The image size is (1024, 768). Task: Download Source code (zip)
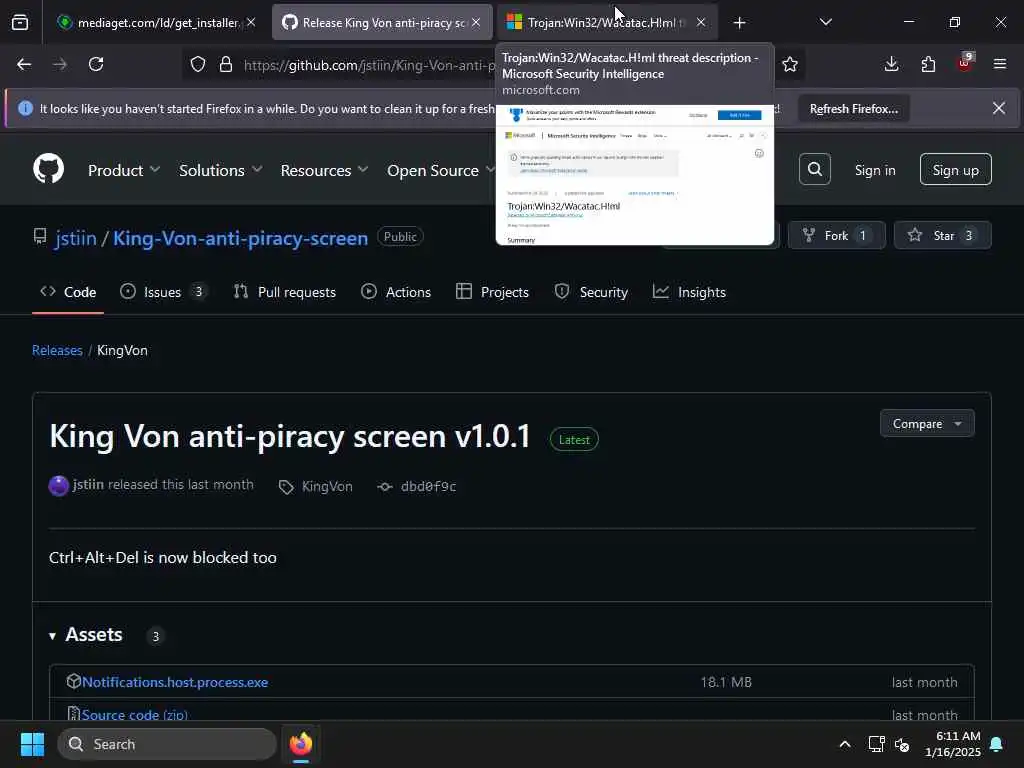(135, 714)
